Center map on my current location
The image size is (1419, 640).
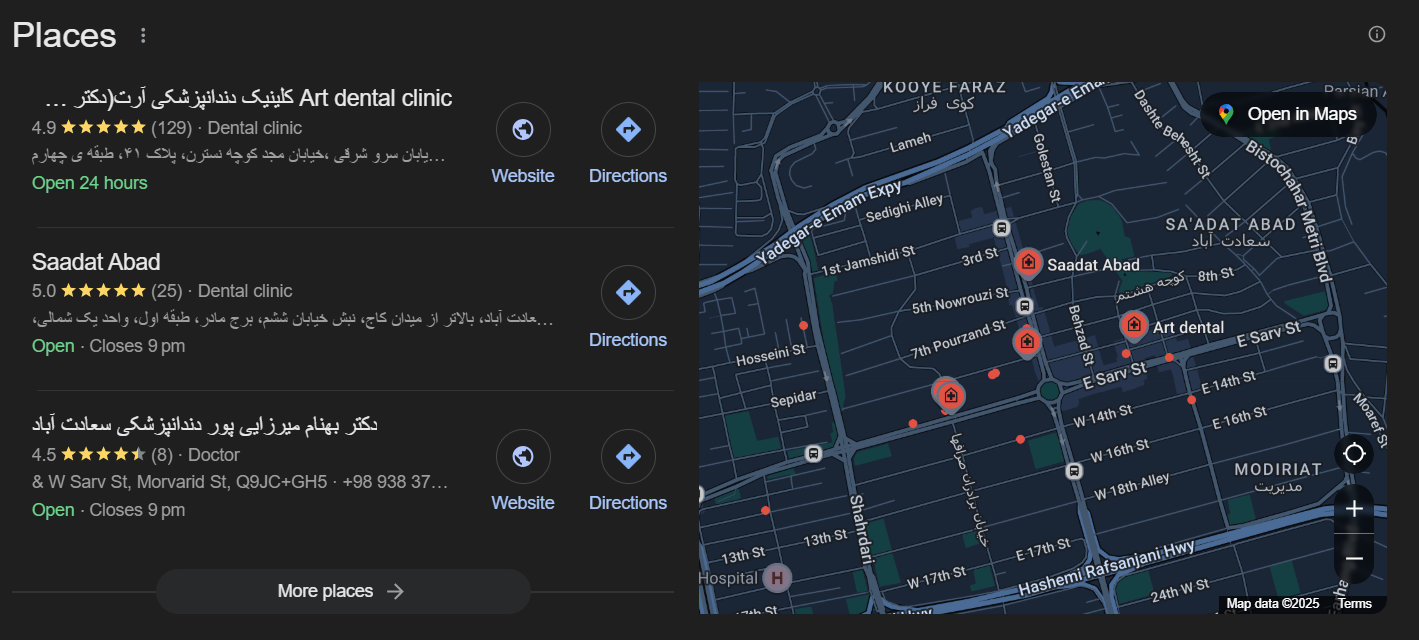pos(1354,454)
